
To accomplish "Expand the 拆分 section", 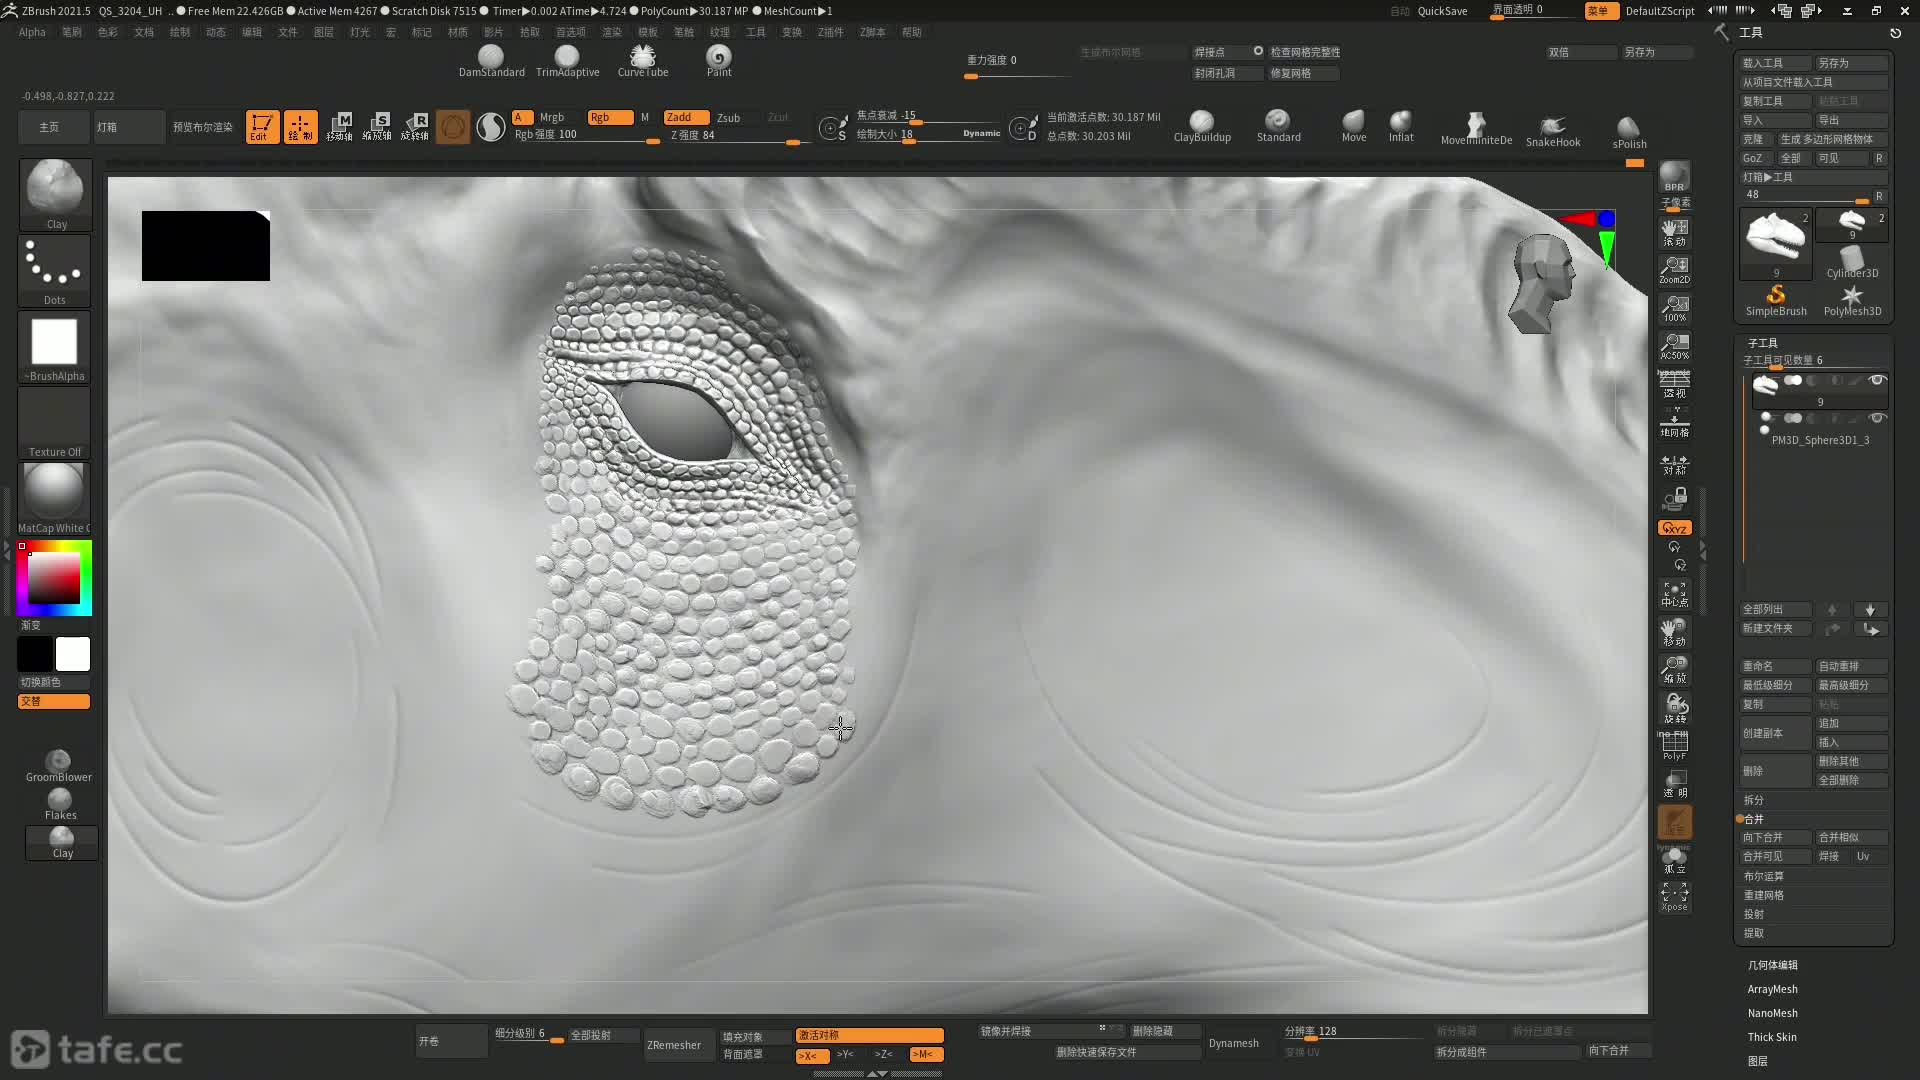I will click(x=1753, y=800).
